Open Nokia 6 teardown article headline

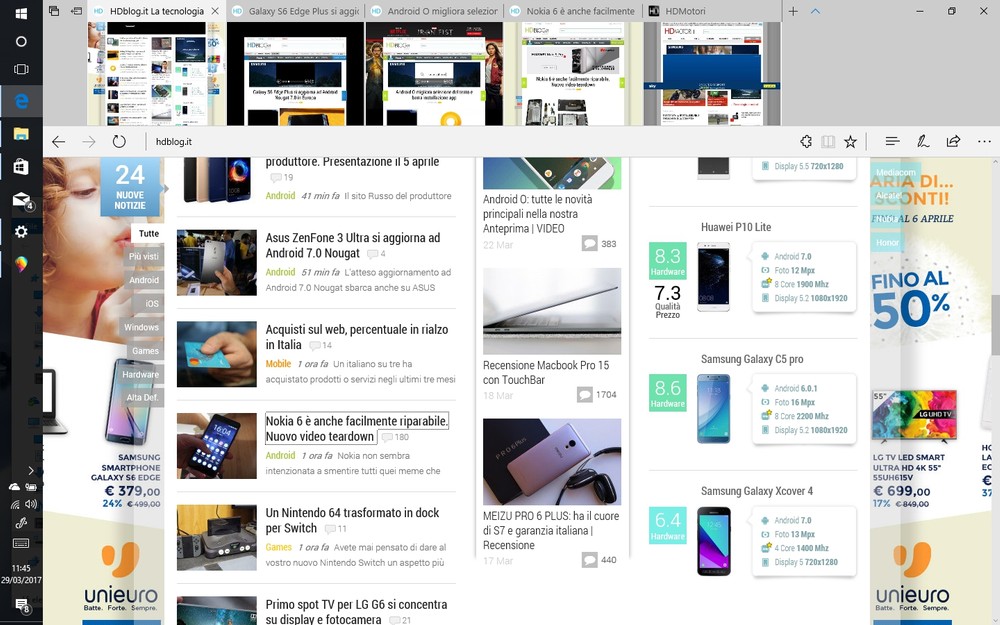[357, 429]
